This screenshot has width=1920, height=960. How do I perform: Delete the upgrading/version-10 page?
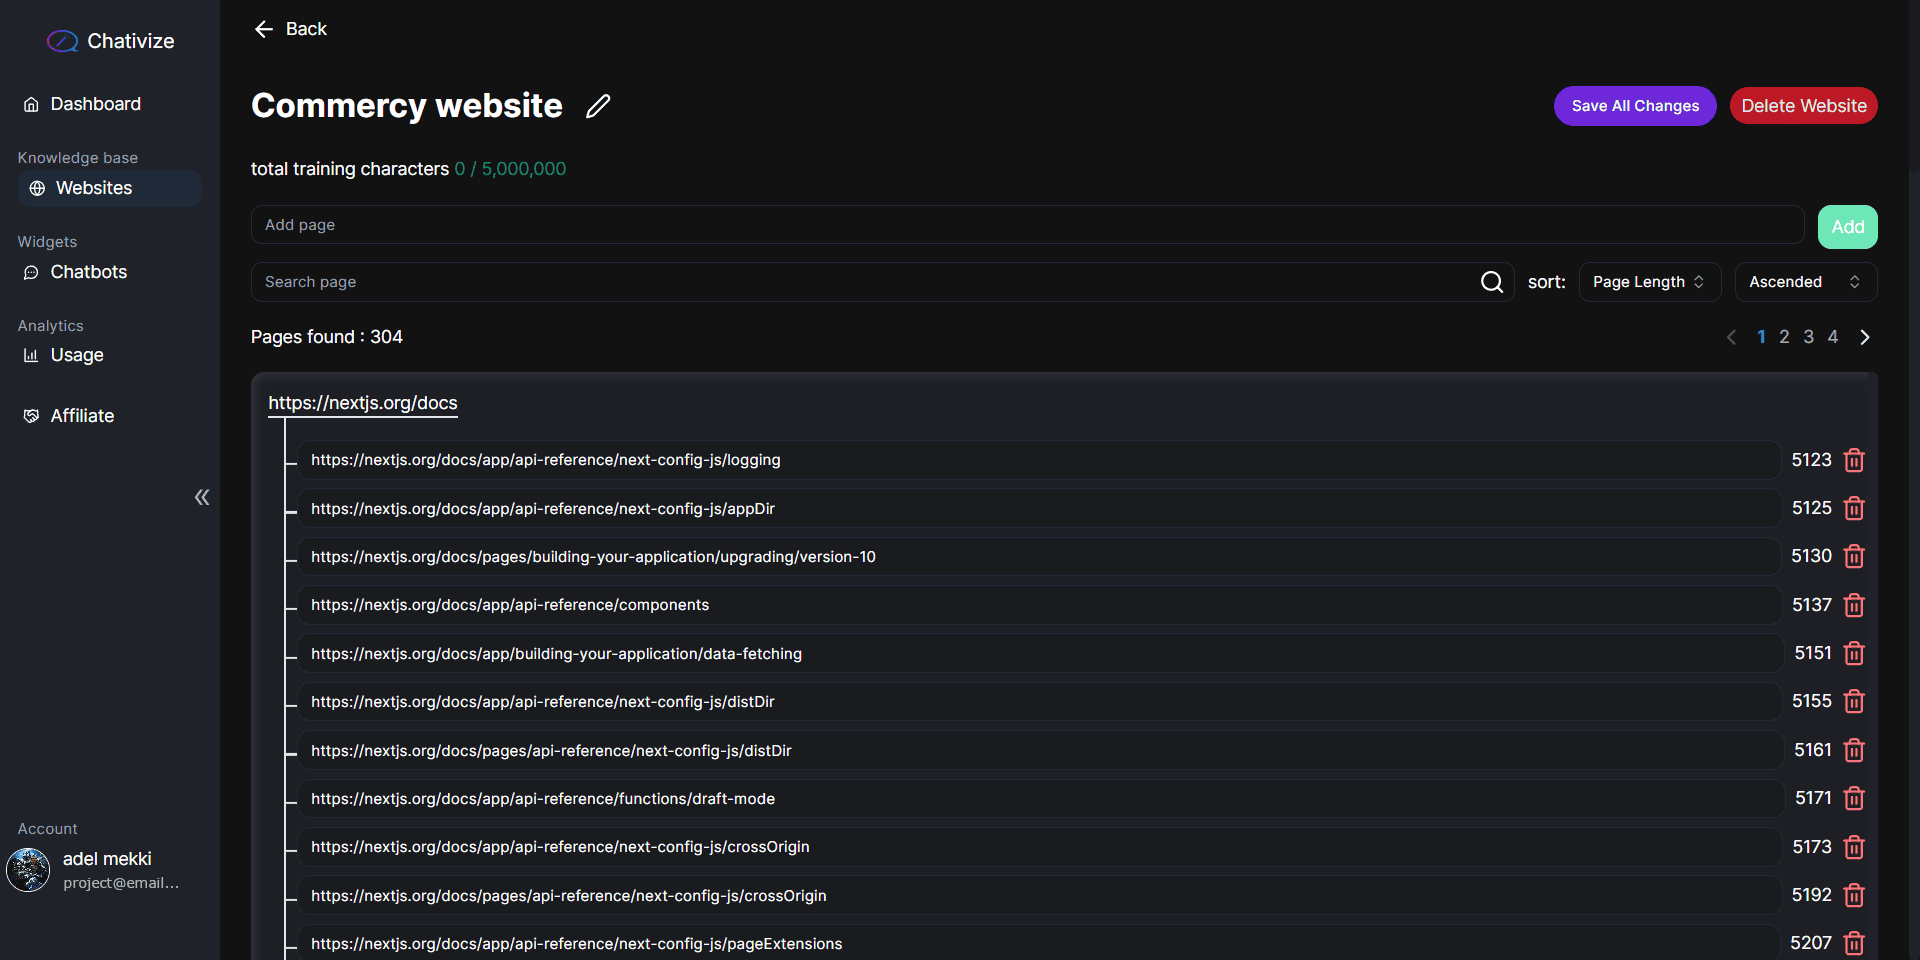click(x=1854, y=556)
